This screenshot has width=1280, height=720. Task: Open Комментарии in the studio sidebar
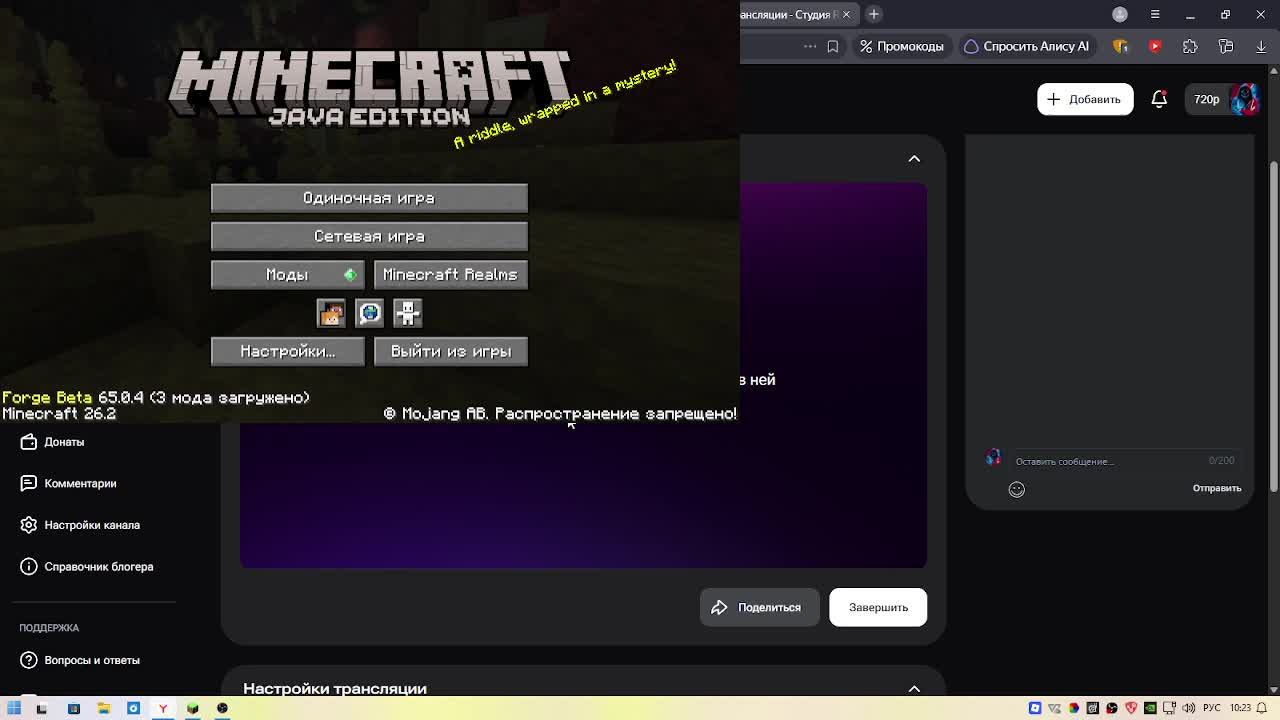point(80,483)
